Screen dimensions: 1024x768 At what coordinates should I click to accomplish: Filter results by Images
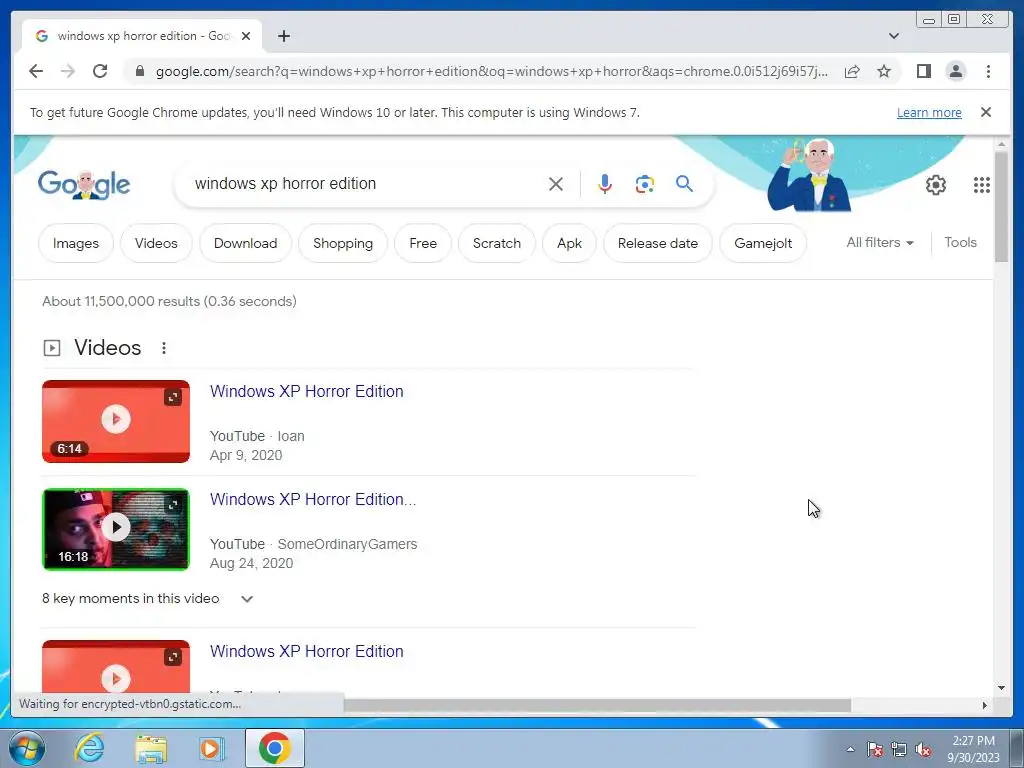tap(76, 243)
